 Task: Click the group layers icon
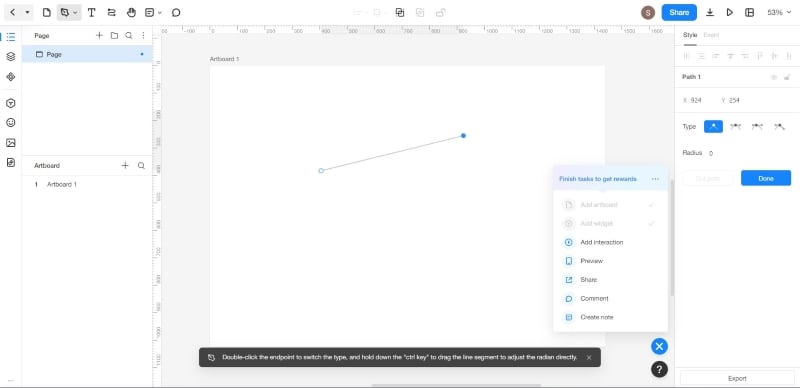click(400, 12)
